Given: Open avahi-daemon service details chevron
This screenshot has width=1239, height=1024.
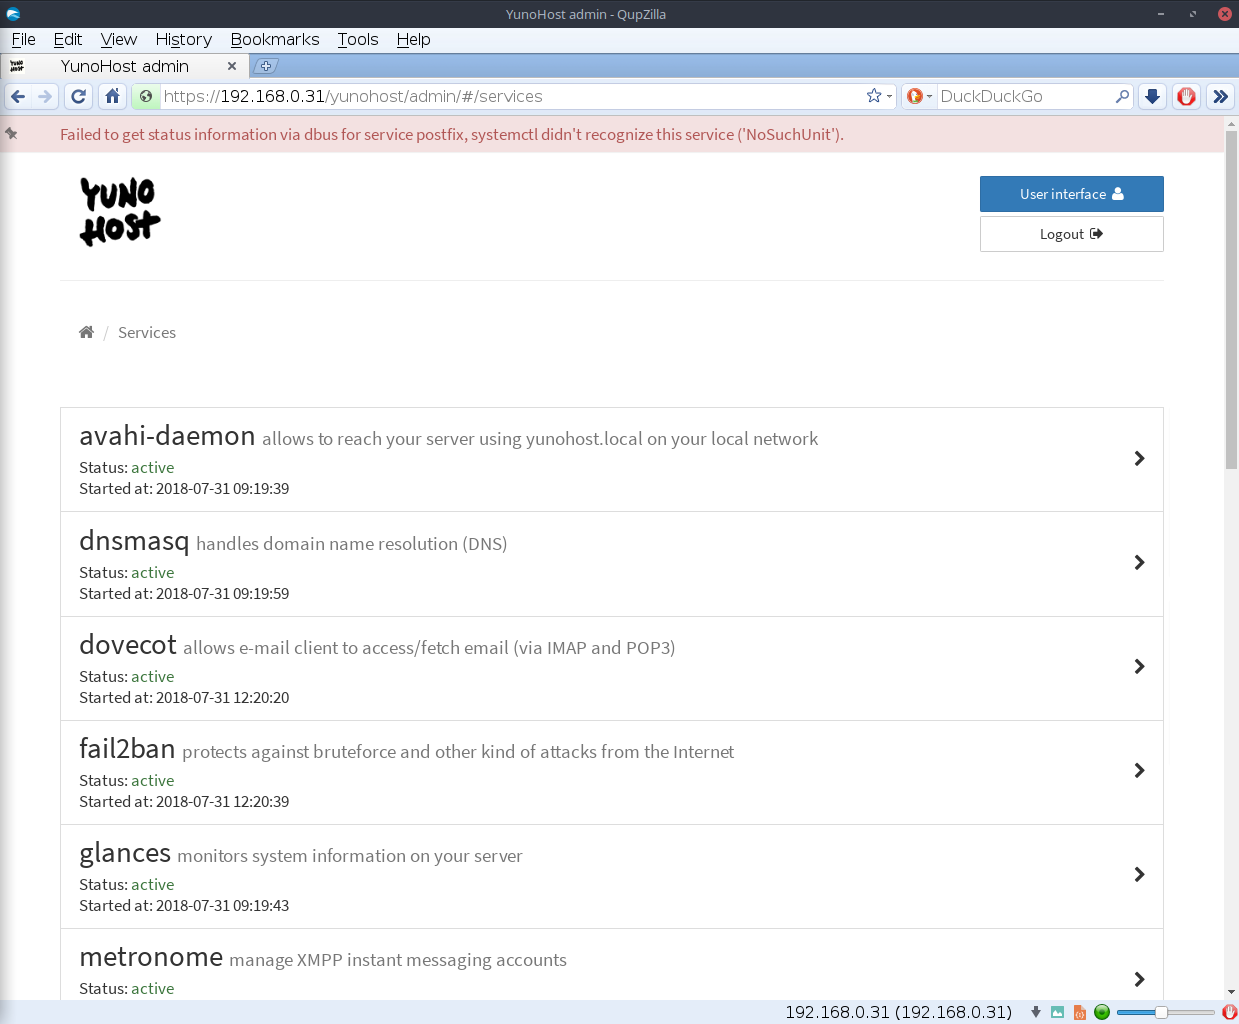Looking at the screenshot, I should click(1139, 458).
